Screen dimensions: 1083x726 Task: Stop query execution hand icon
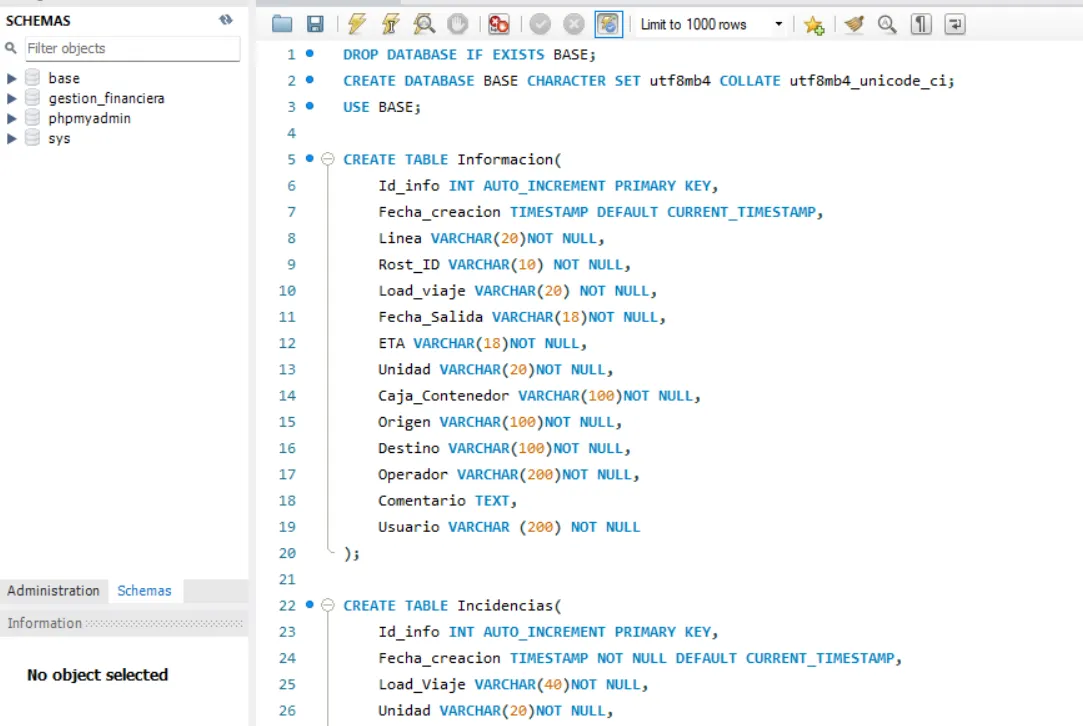(x=457, y=24)
